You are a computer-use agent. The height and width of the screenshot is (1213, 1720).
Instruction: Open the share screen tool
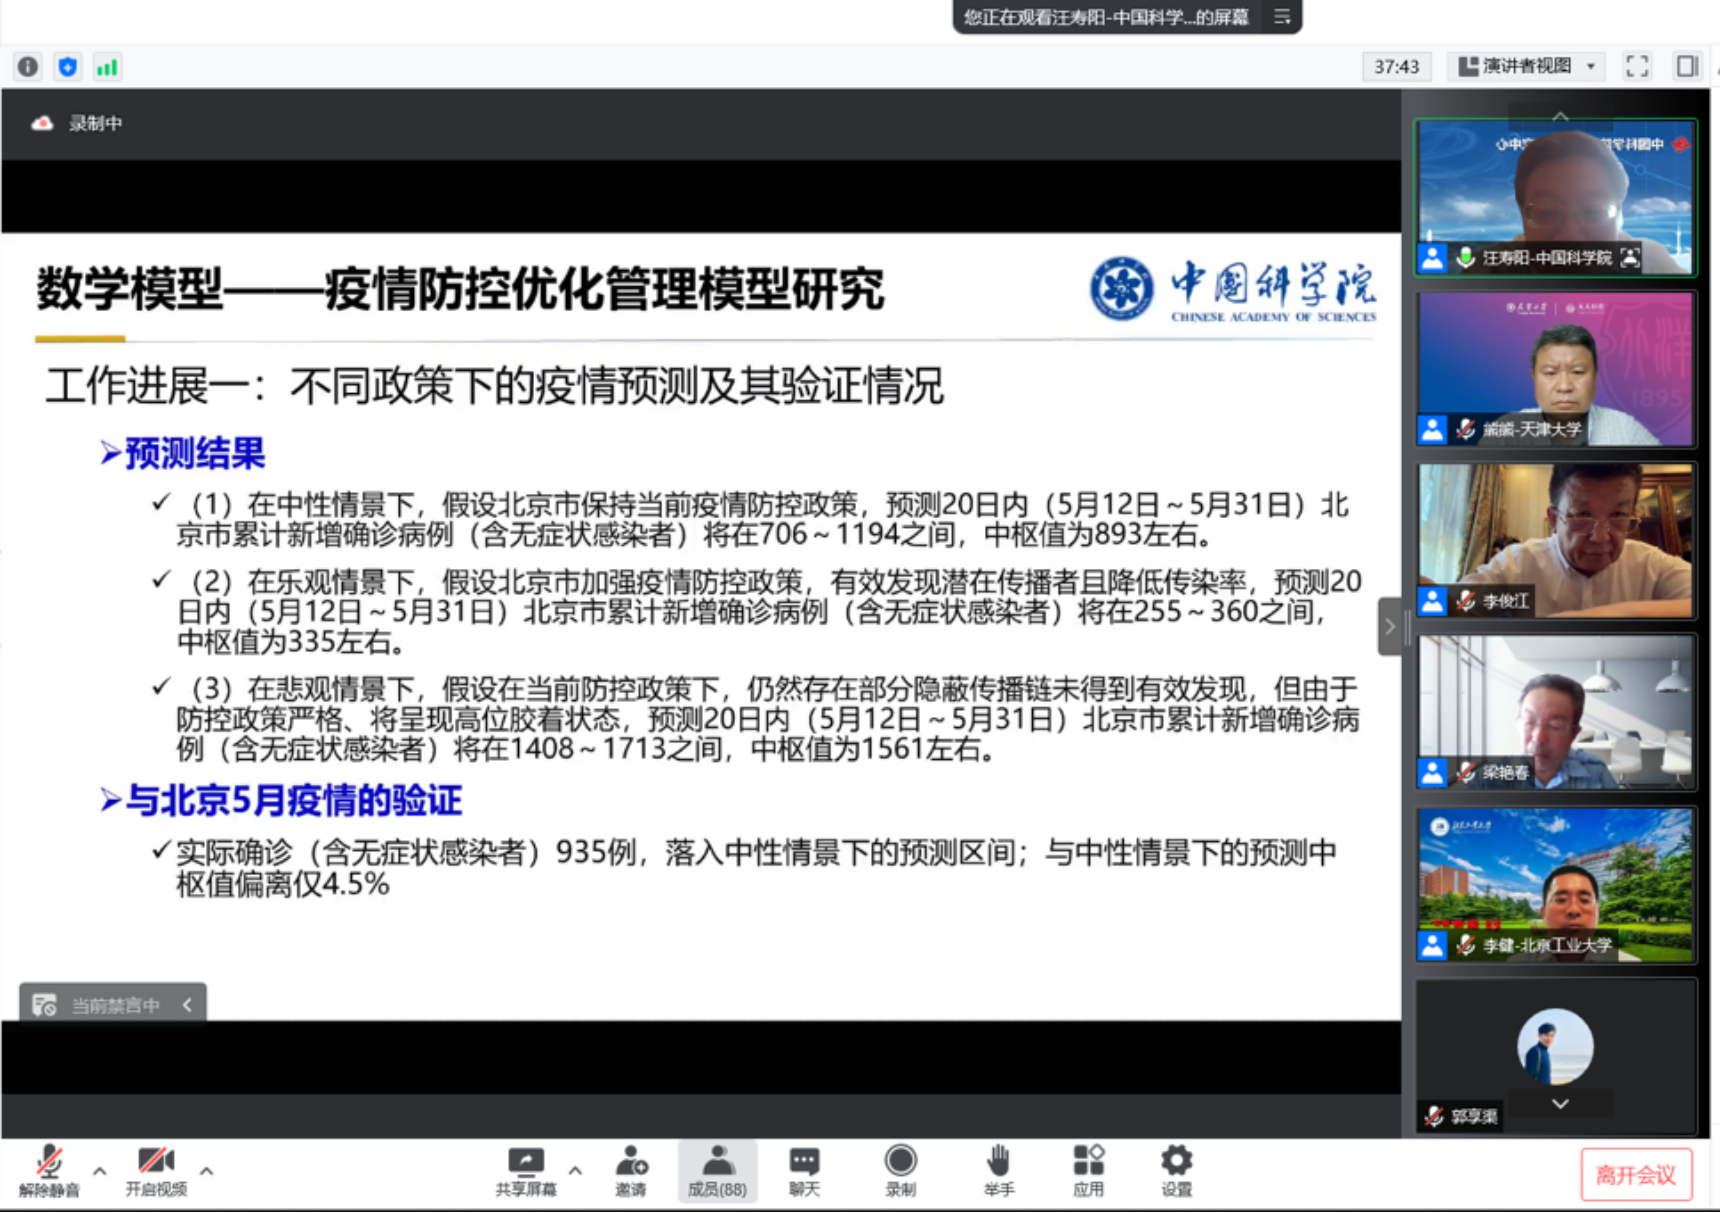525,1170
